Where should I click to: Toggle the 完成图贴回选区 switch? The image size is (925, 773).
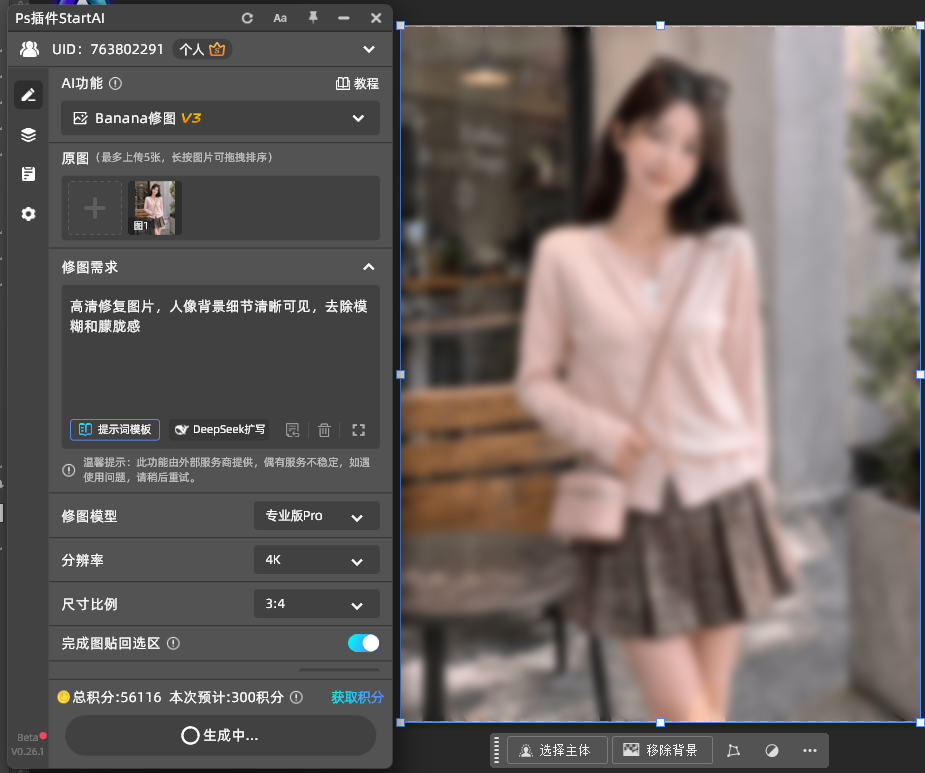point(363,643)
